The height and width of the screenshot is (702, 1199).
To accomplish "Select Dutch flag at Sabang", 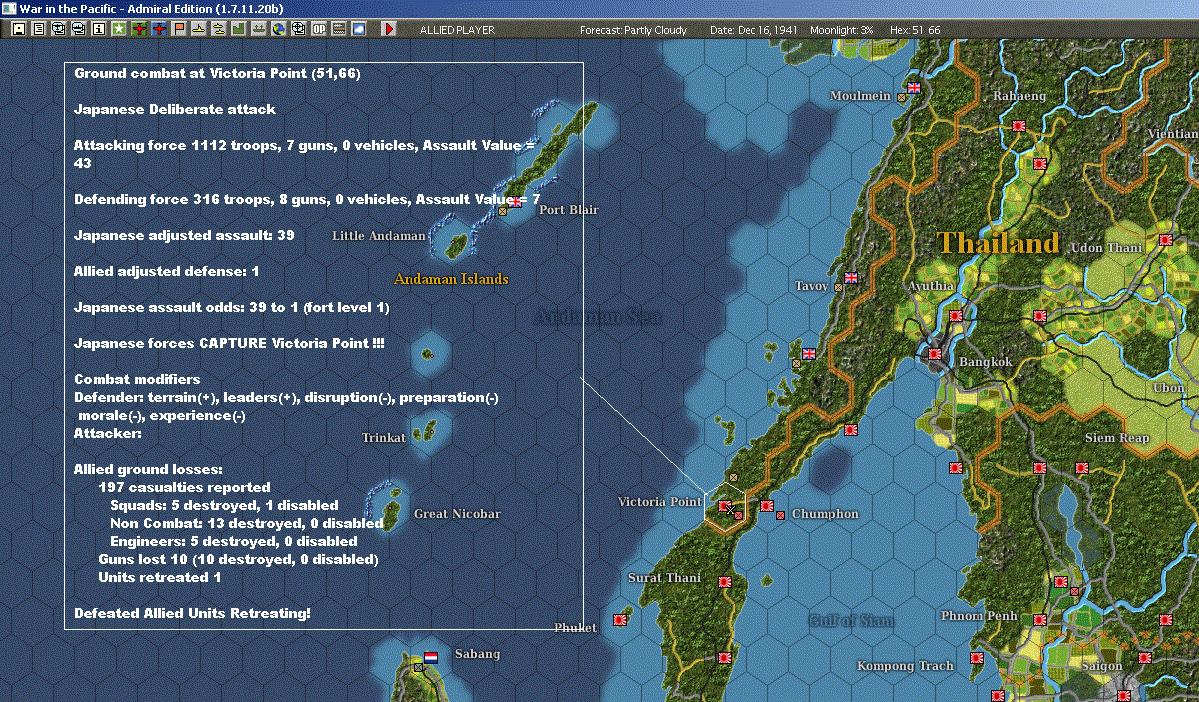I will point(431,658).
